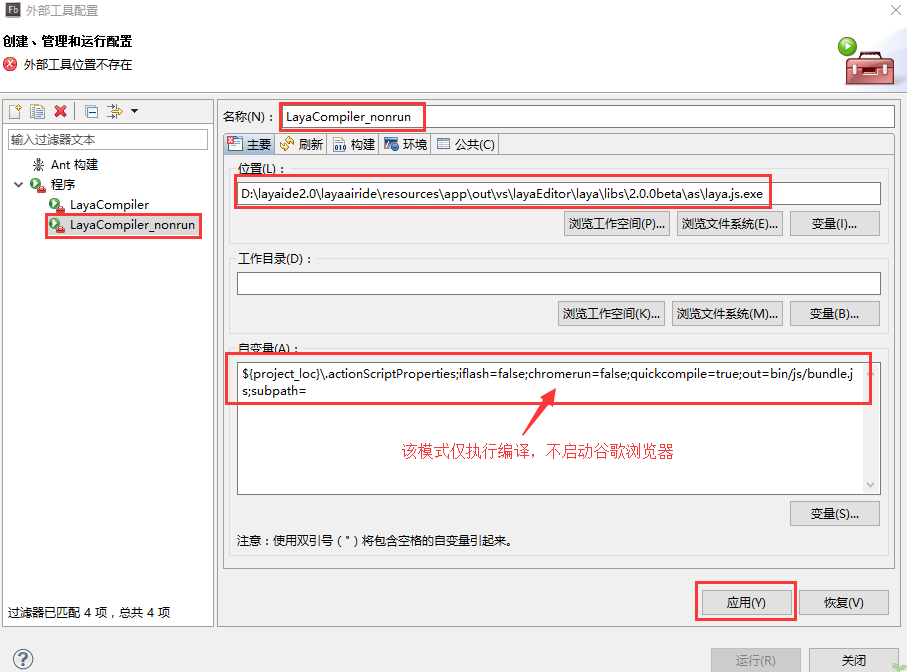Click 浏览文件系统(E)... for location
Screen dimensions: 907x672
coord(729,224)
